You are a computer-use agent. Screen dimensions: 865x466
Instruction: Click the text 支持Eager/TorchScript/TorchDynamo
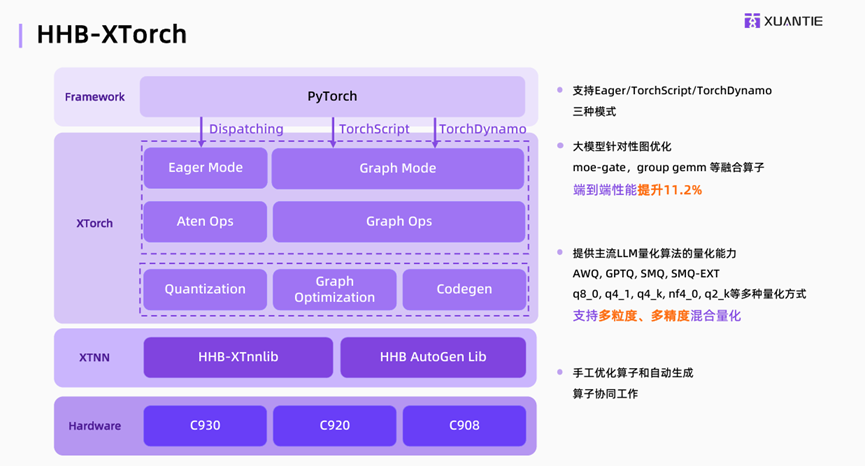point(672,90)
